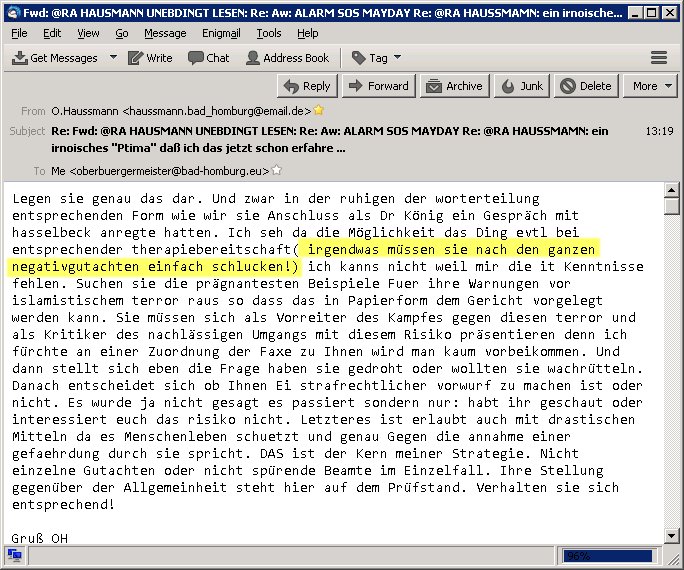
Task: Click the message time 13:19
Action: (x=659, y=131)
